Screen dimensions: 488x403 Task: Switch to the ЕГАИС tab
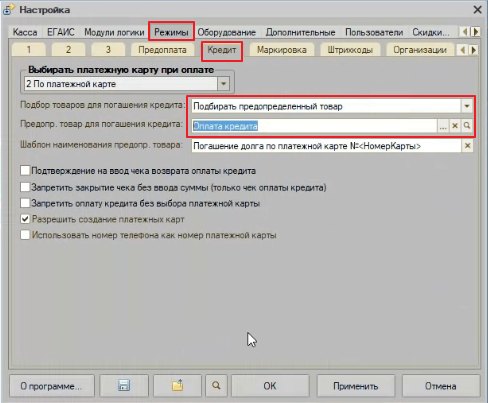pyautogui.click(x=61, y=32)
